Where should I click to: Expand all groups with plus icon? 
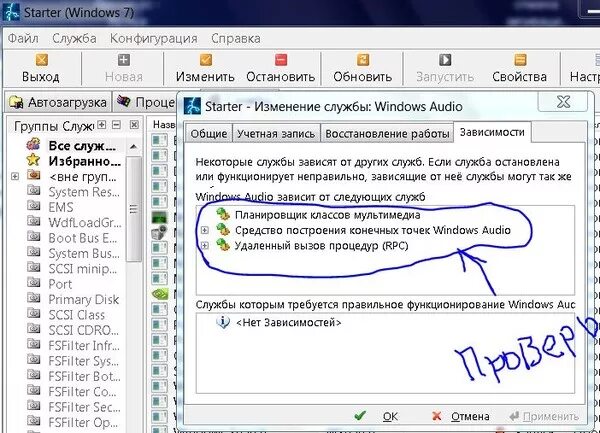(102, 125)
